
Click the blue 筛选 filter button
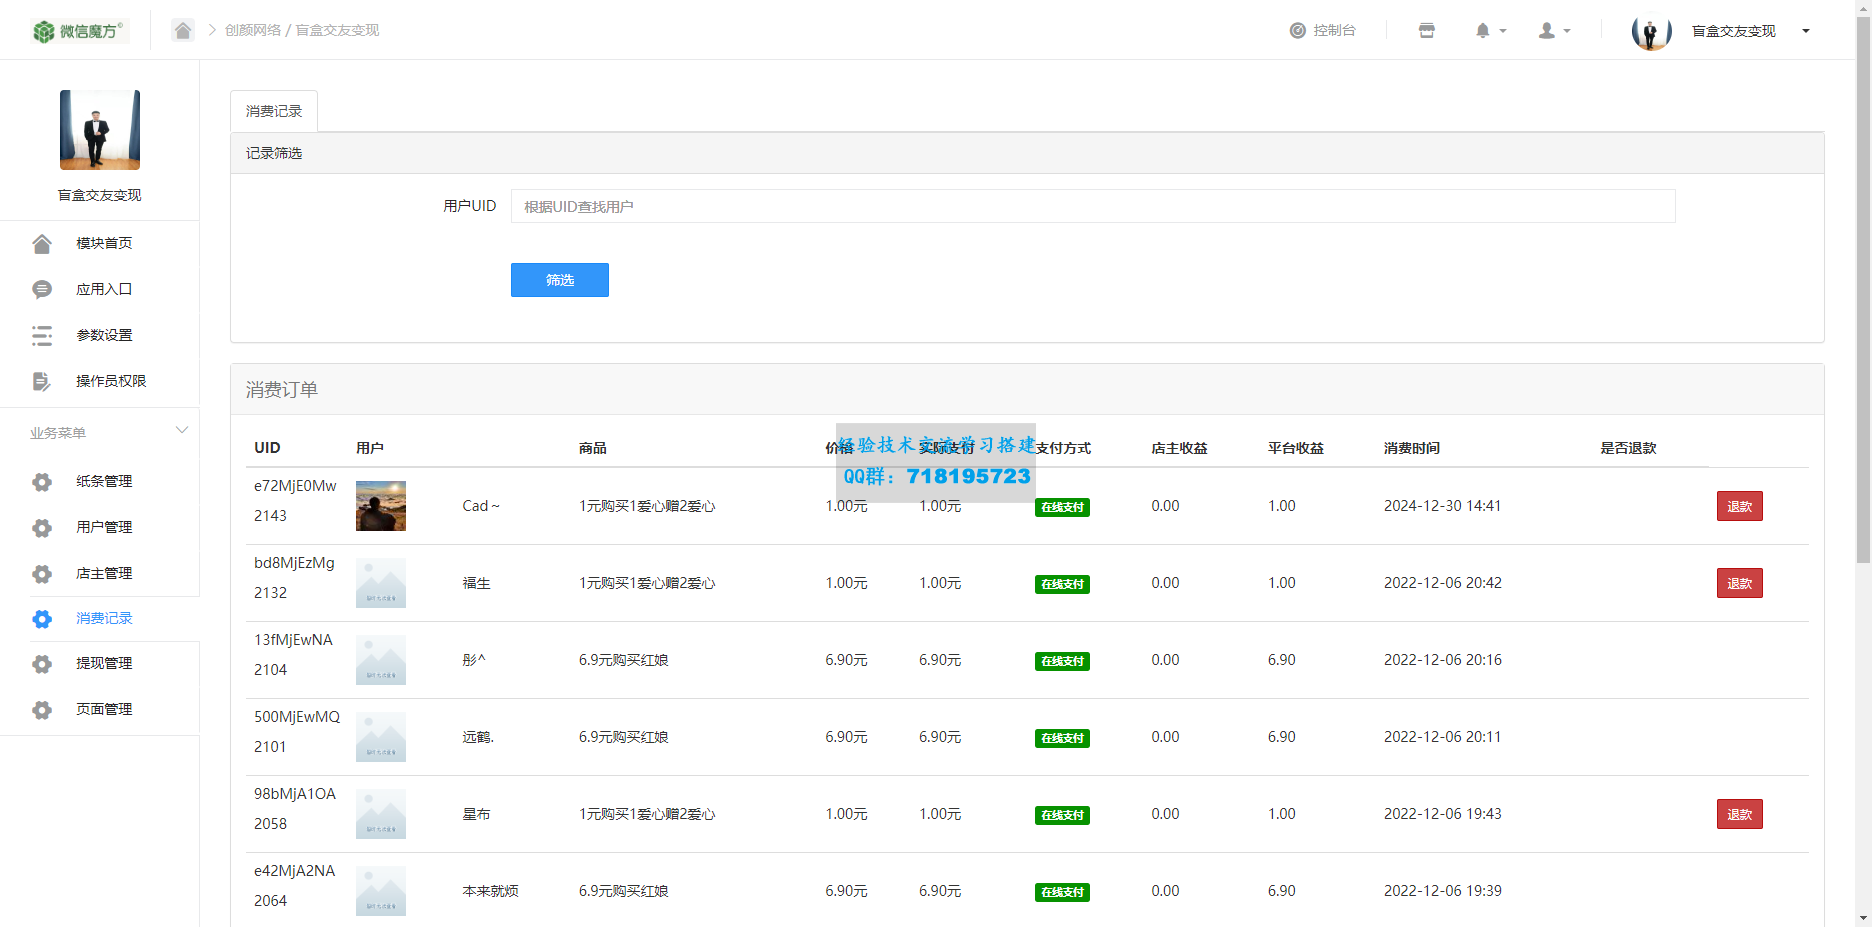coord(559,280)
